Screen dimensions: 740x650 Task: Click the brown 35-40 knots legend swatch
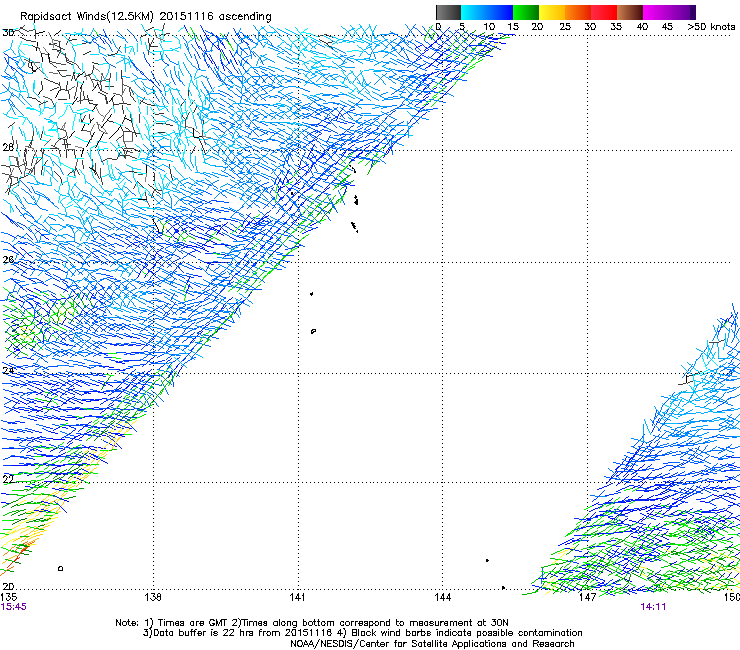tap(630, 12)
